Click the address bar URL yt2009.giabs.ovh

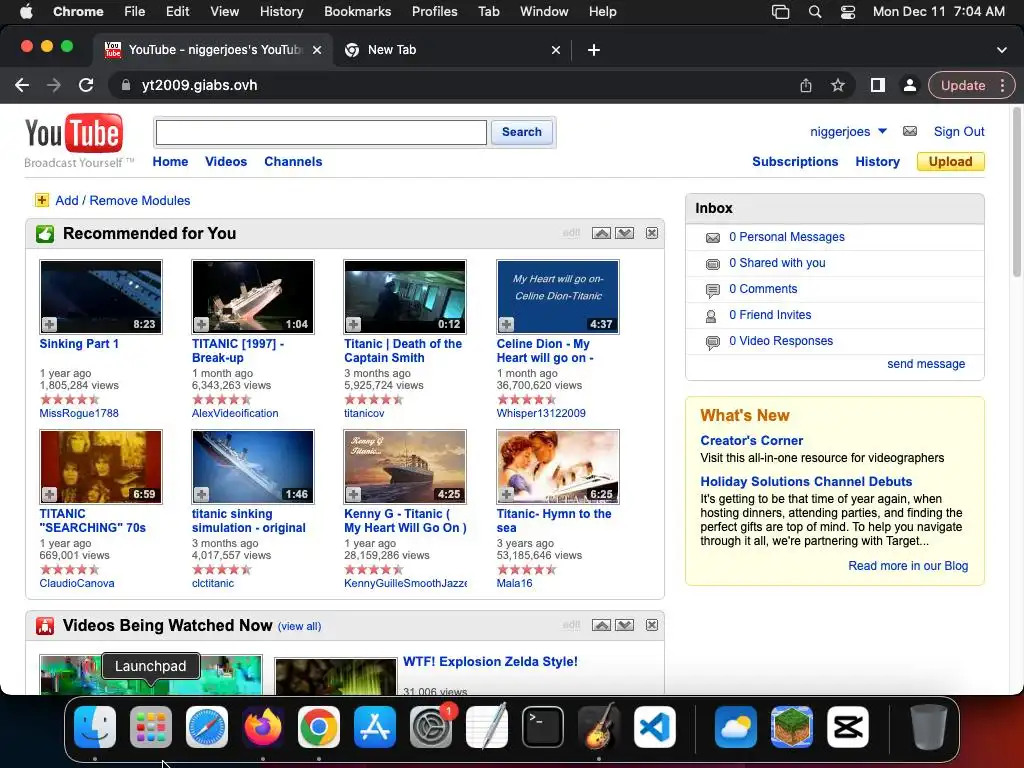(199, 85)
